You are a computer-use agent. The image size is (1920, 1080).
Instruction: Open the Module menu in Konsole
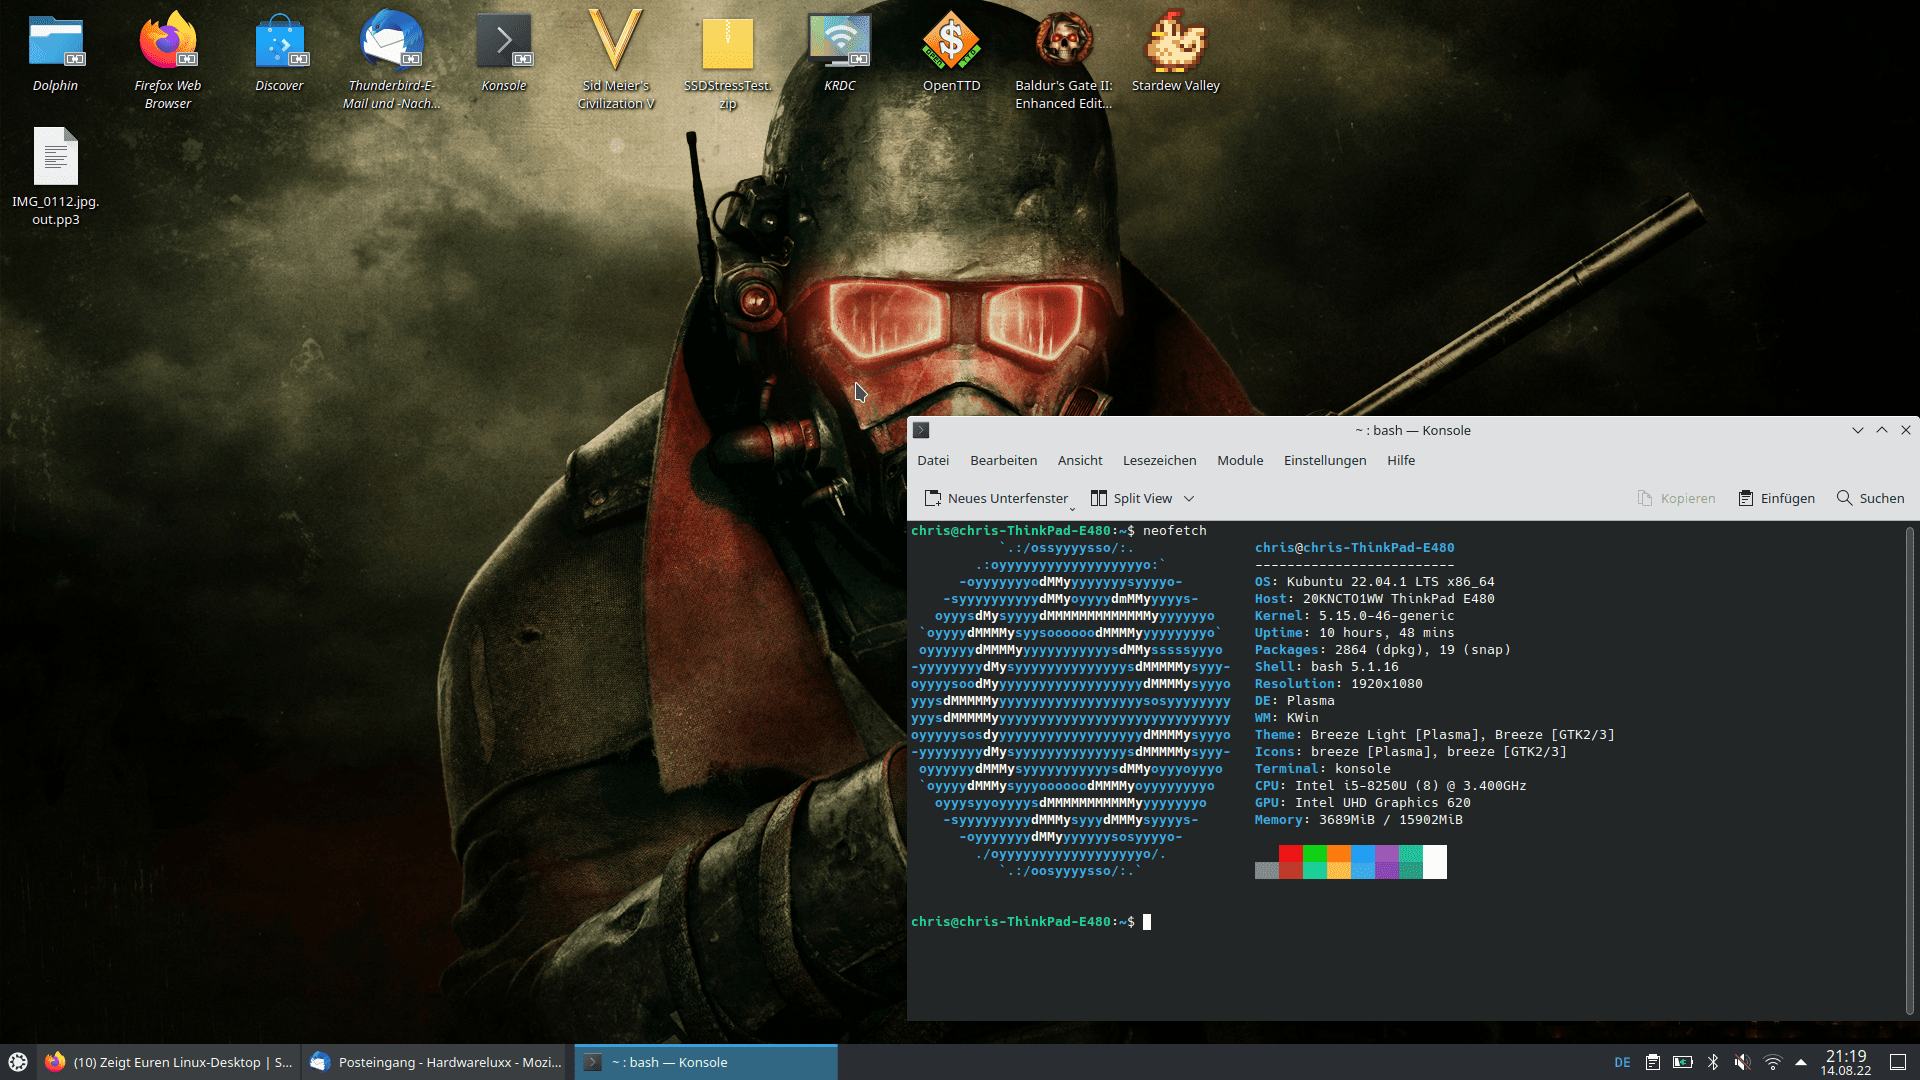pyautogui.click(x=1240, y=460)
